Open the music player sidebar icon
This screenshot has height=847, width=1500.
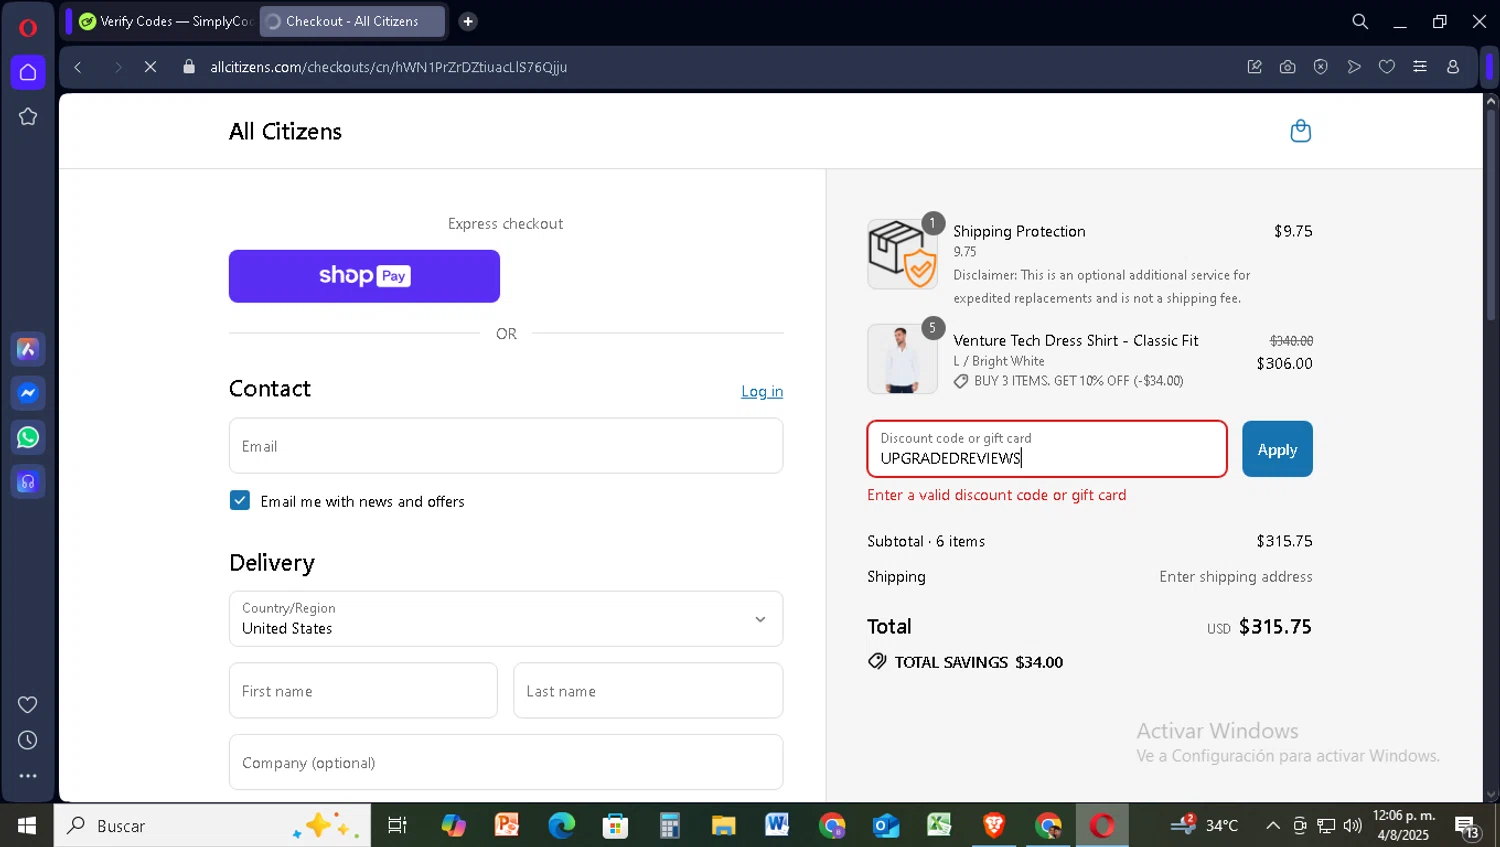[x=28, y=482]
